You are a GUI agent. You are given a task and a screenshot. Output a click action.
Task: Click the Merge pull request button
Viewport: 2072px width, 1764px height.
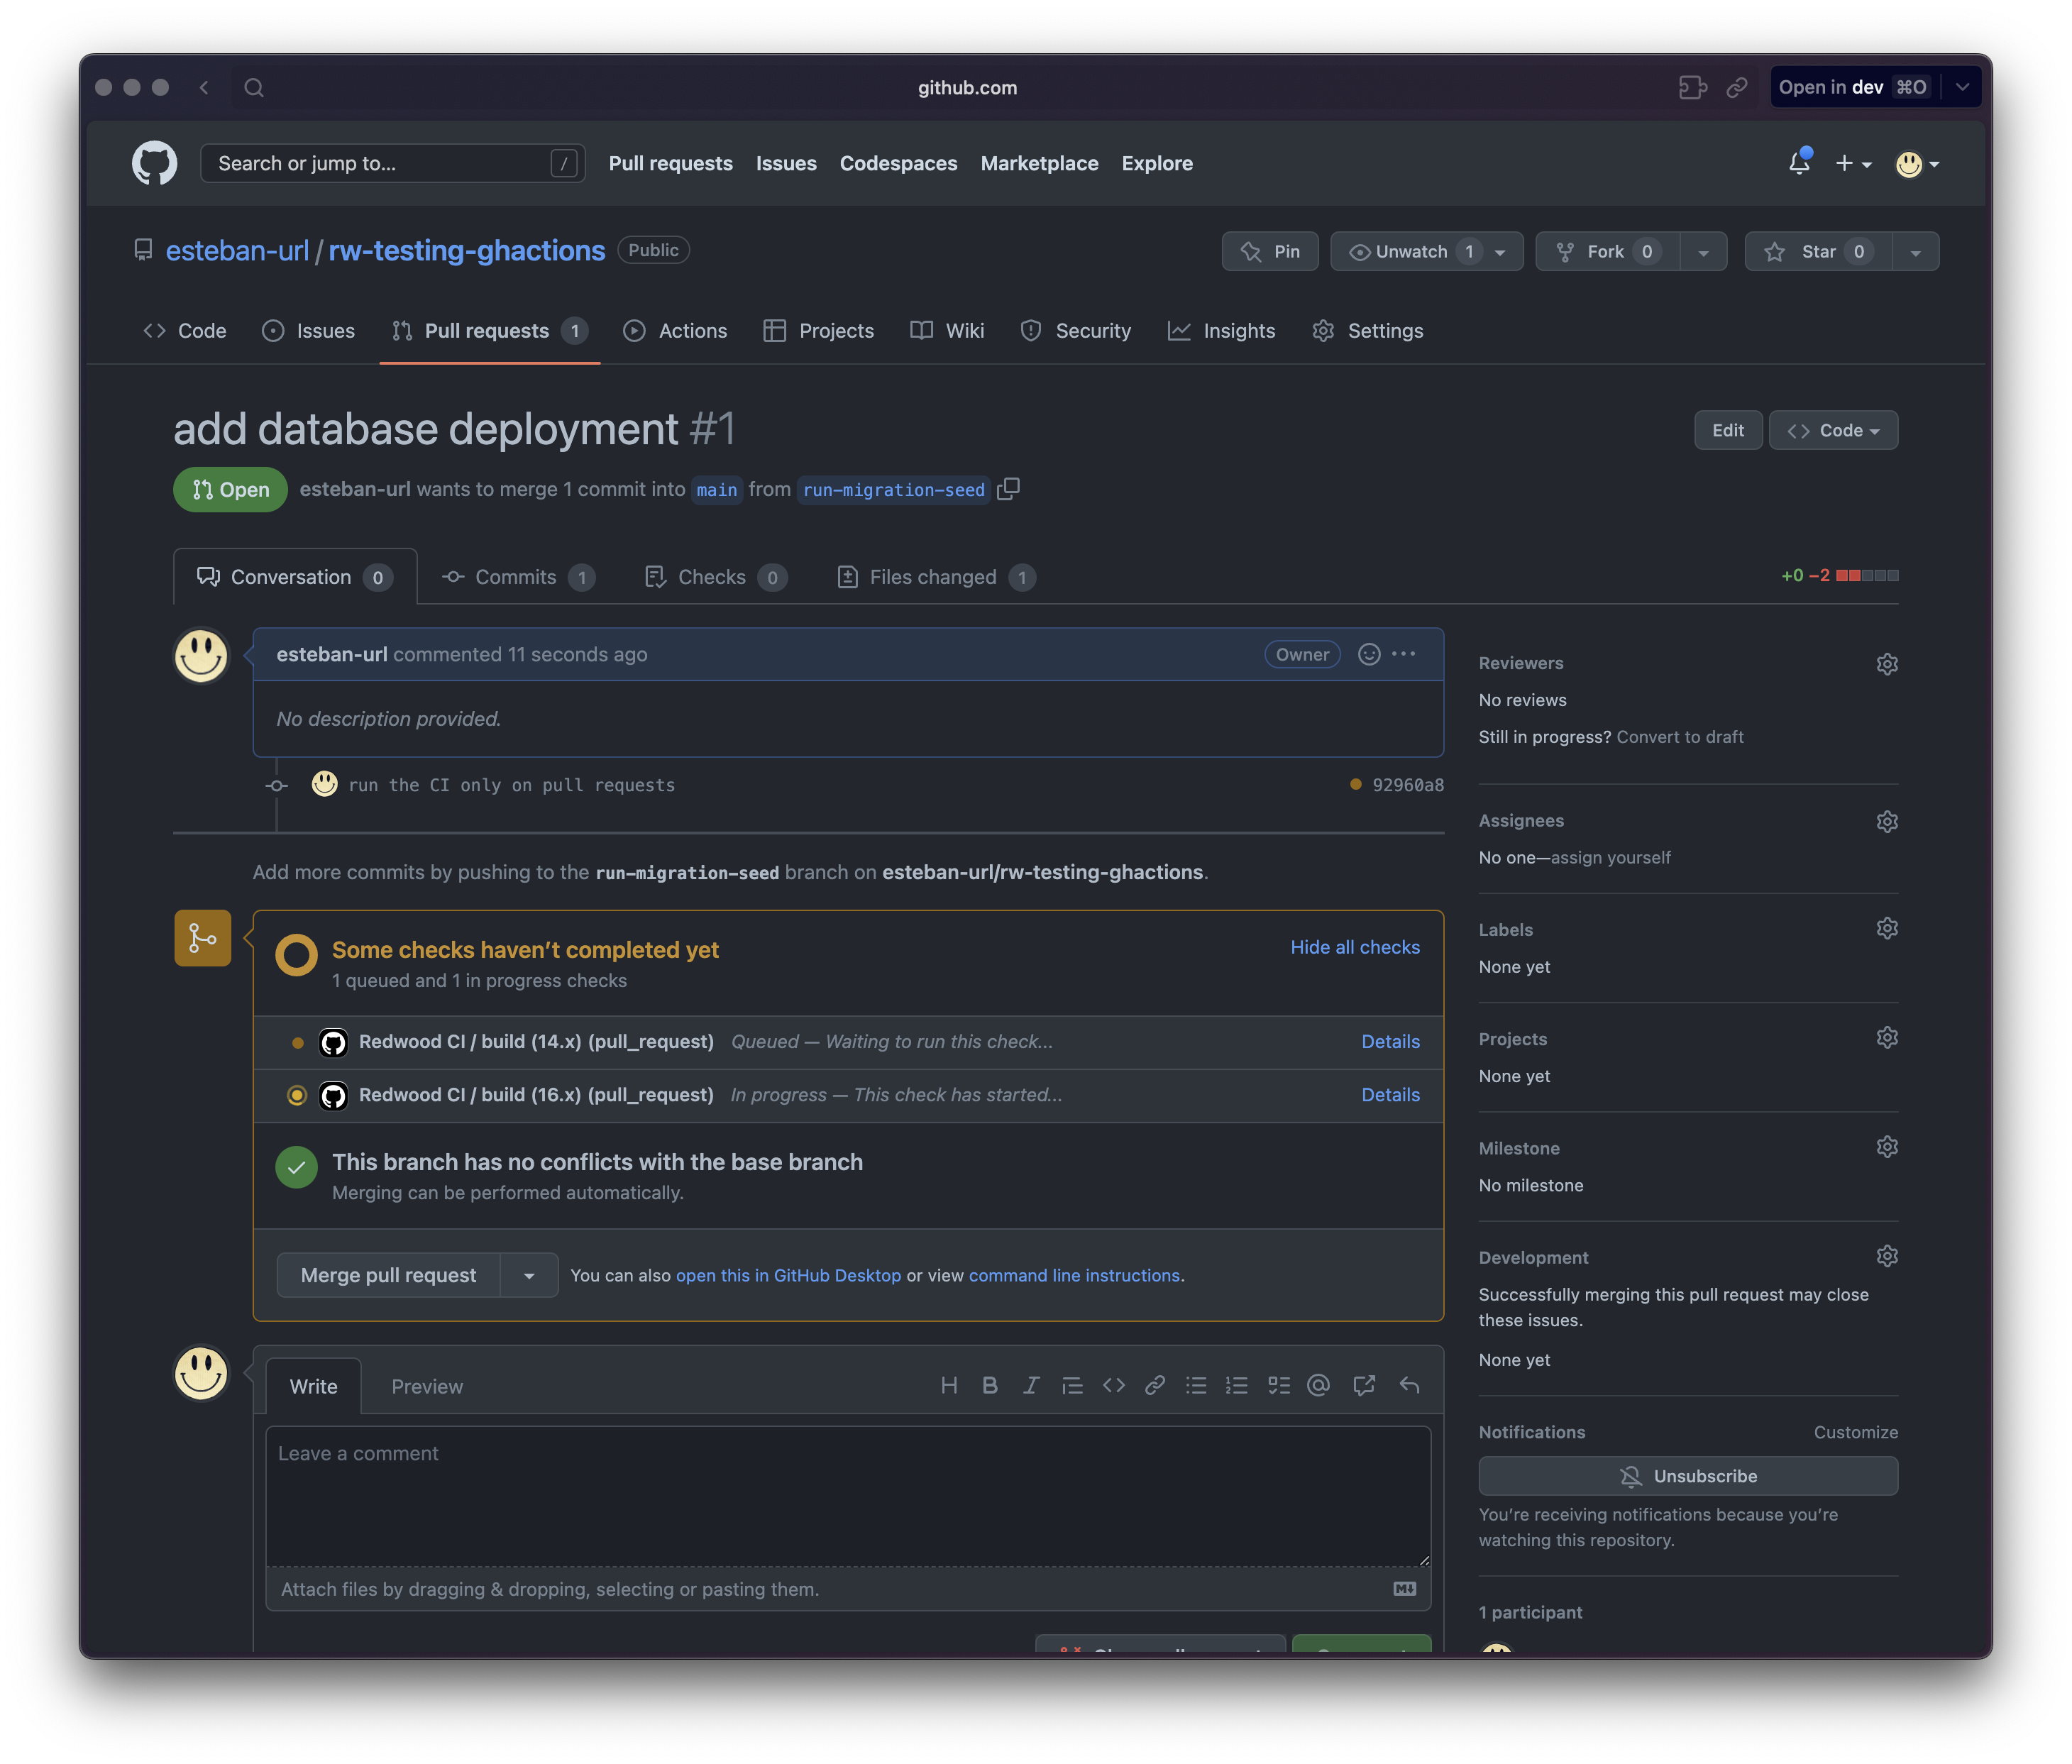(388, 1275)
